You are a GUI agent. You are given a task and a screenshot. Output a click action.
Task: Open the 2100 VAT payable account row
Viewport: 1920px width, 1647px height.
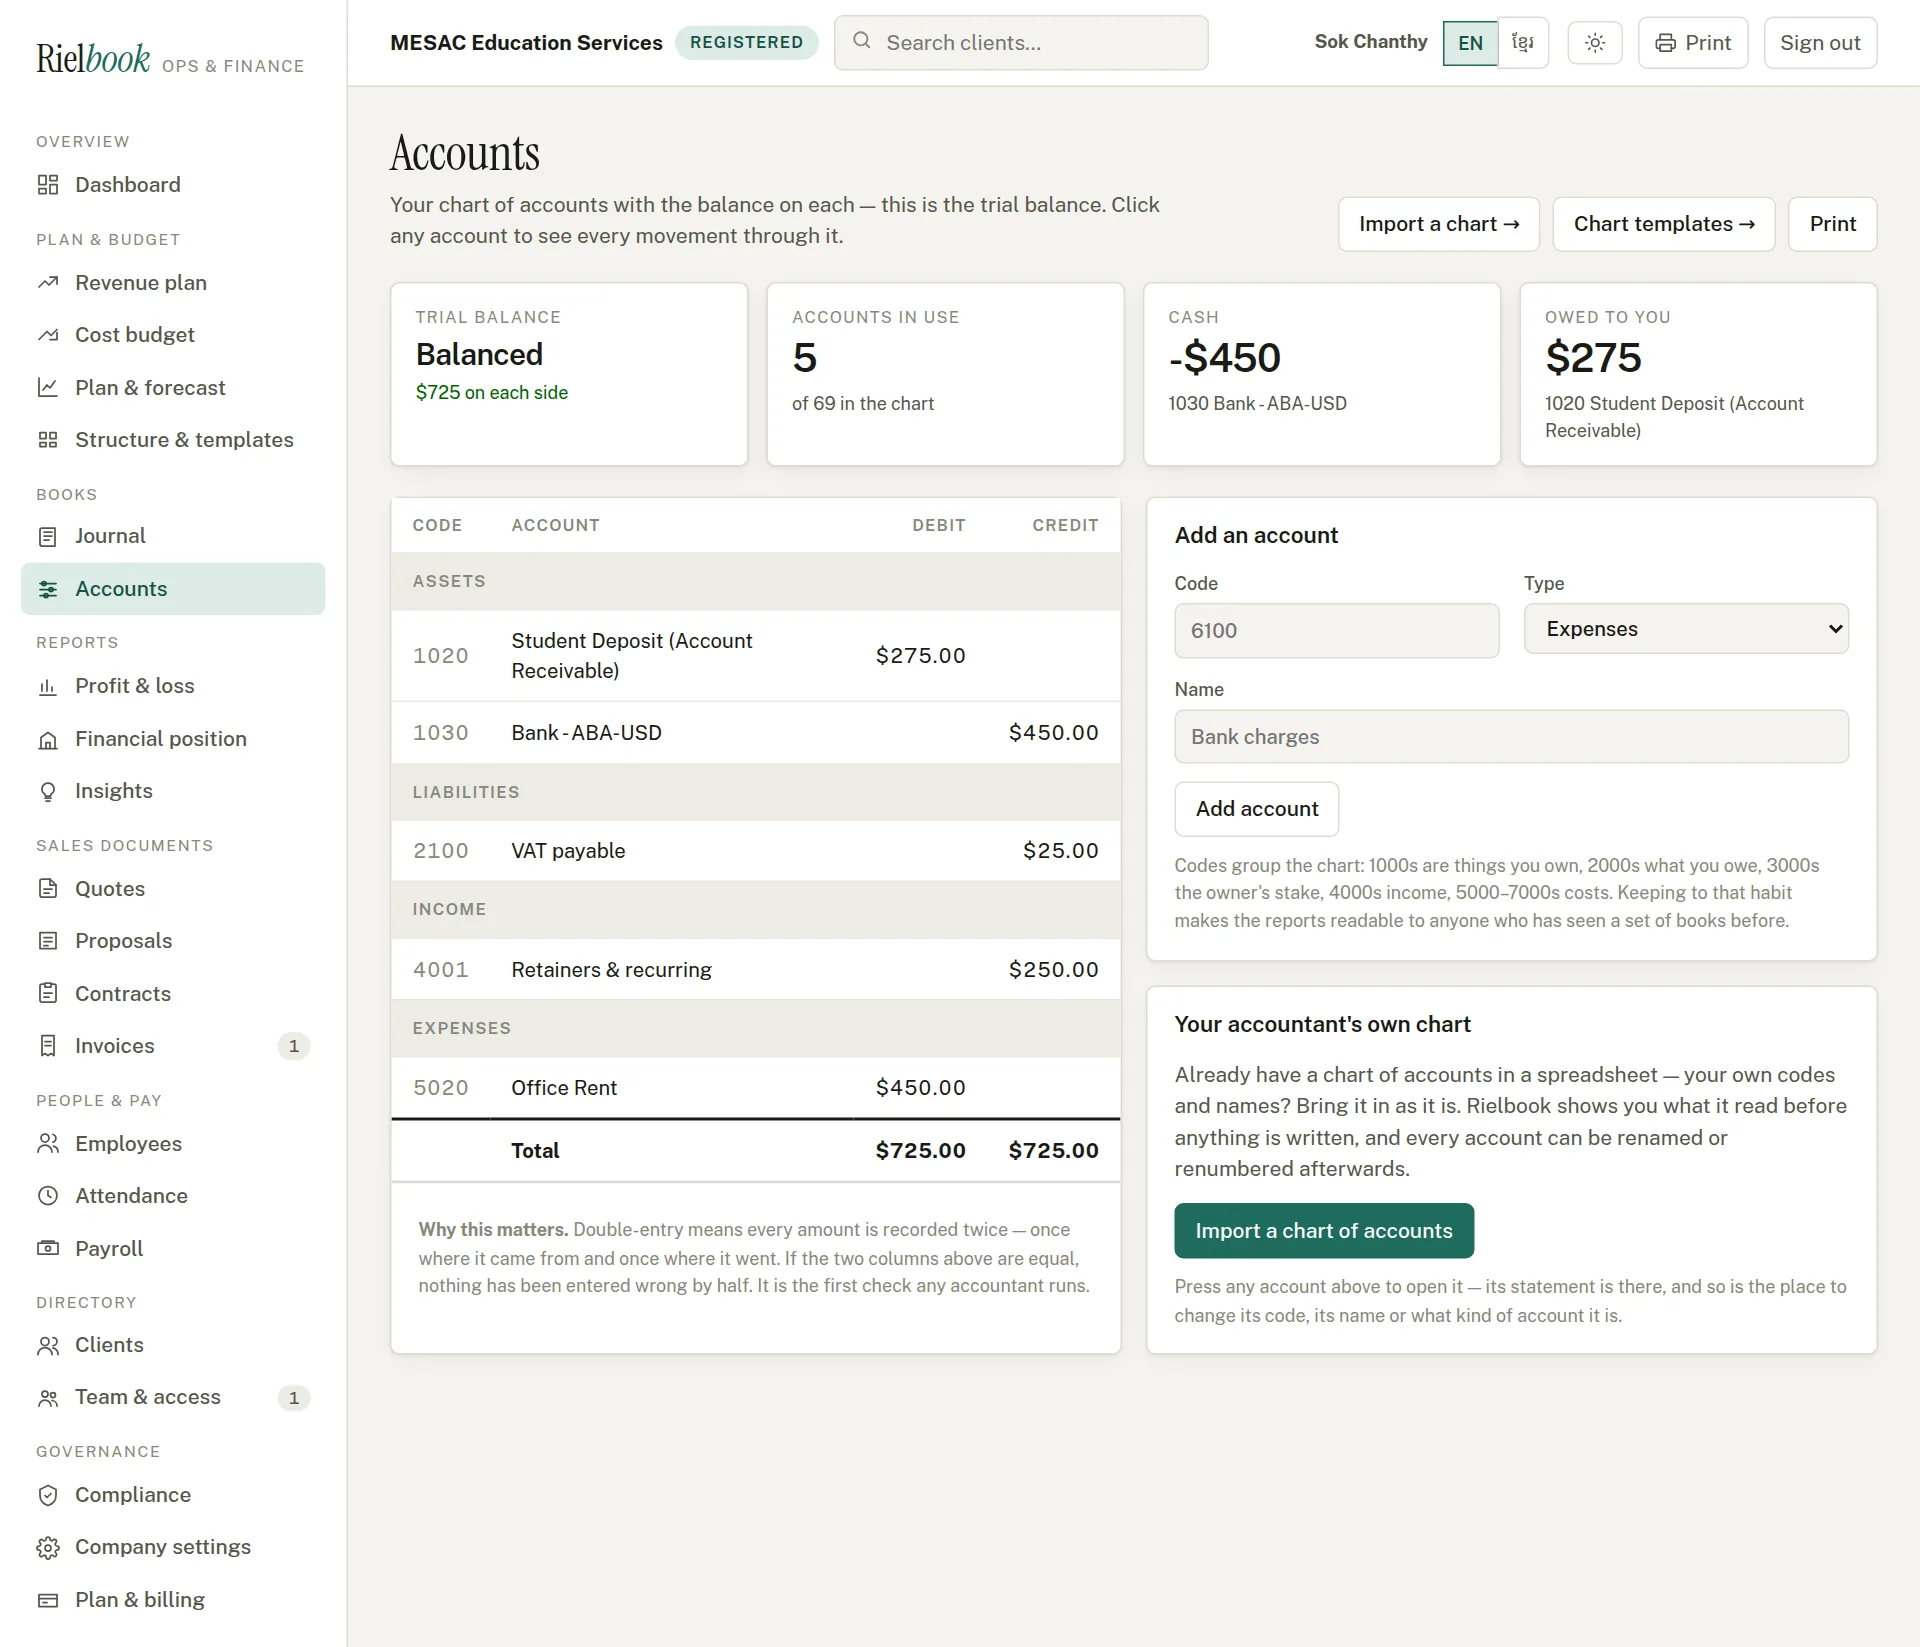(755, 851)
